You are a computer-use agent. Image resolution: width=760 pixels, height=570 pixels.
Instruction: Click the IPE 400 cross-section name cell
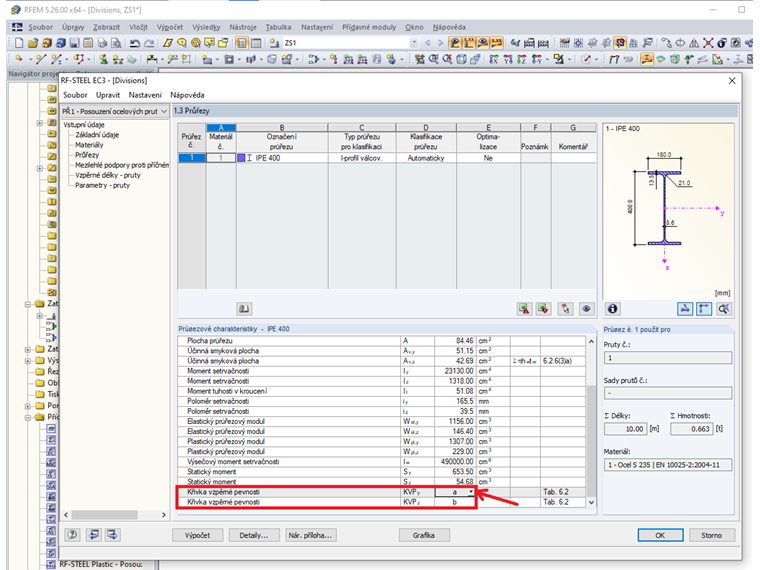click(282, 158)
